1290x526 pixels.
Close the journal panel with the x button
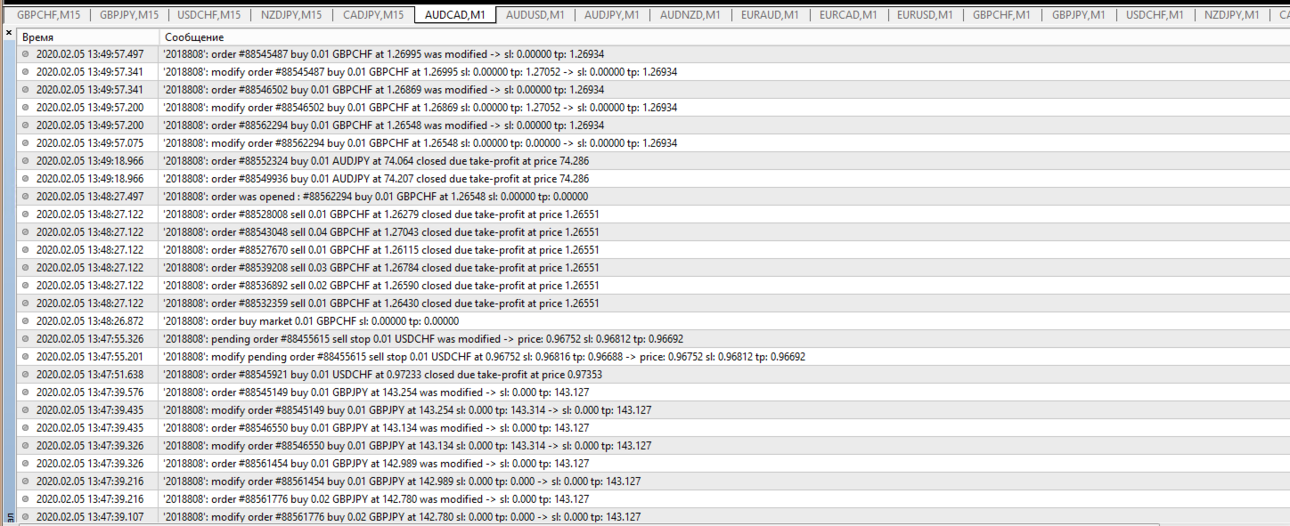click(9, 34)
